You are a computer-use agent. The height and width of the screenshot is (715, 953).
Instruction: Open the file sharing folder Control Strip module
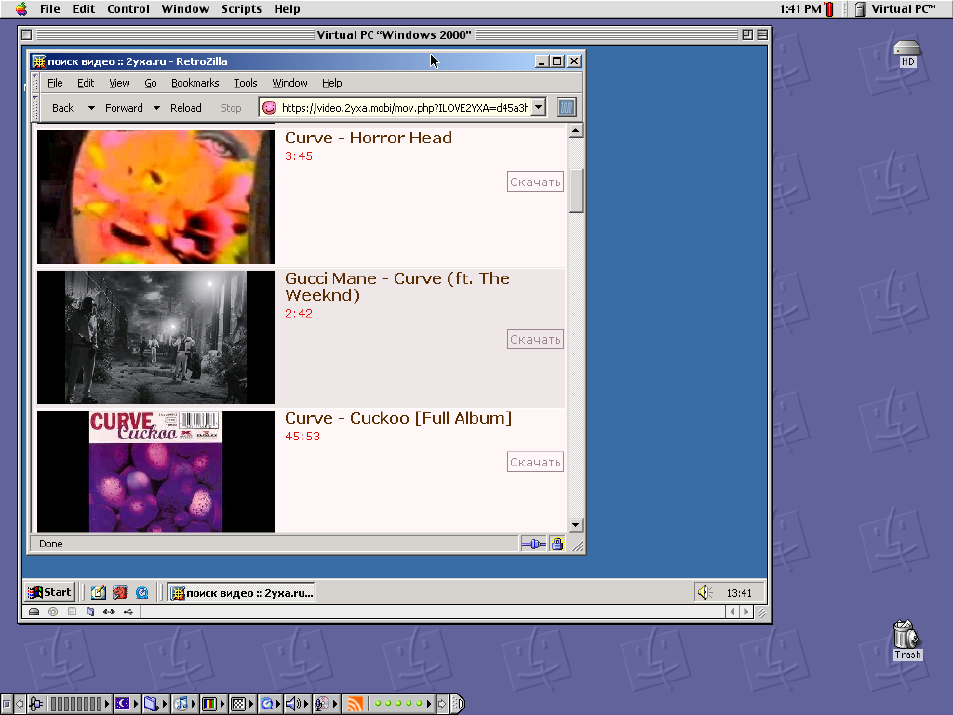coord(156,704)
